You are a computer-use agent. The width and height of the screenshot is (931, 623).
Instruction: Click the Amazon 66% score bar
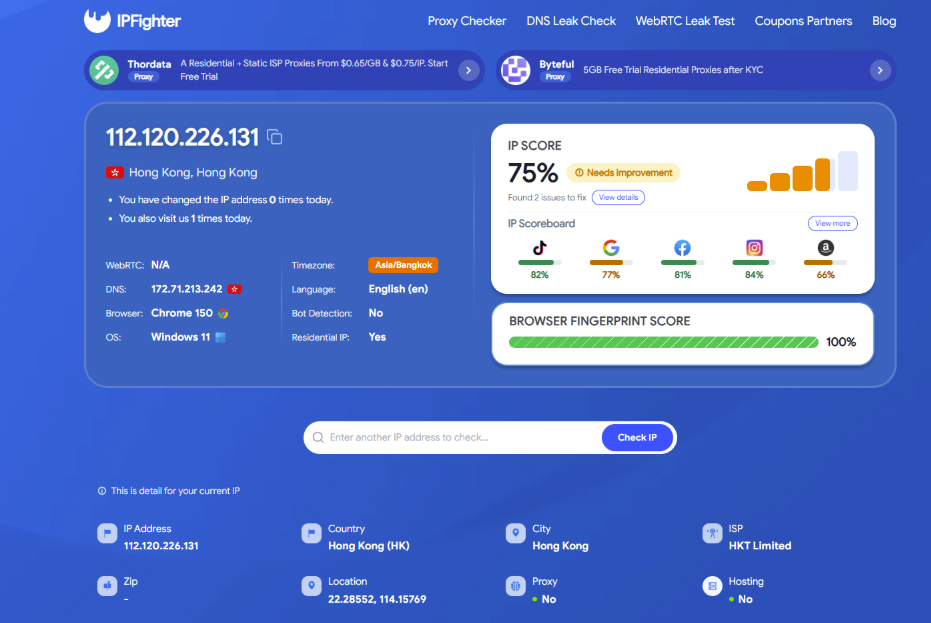click(825, 263)
